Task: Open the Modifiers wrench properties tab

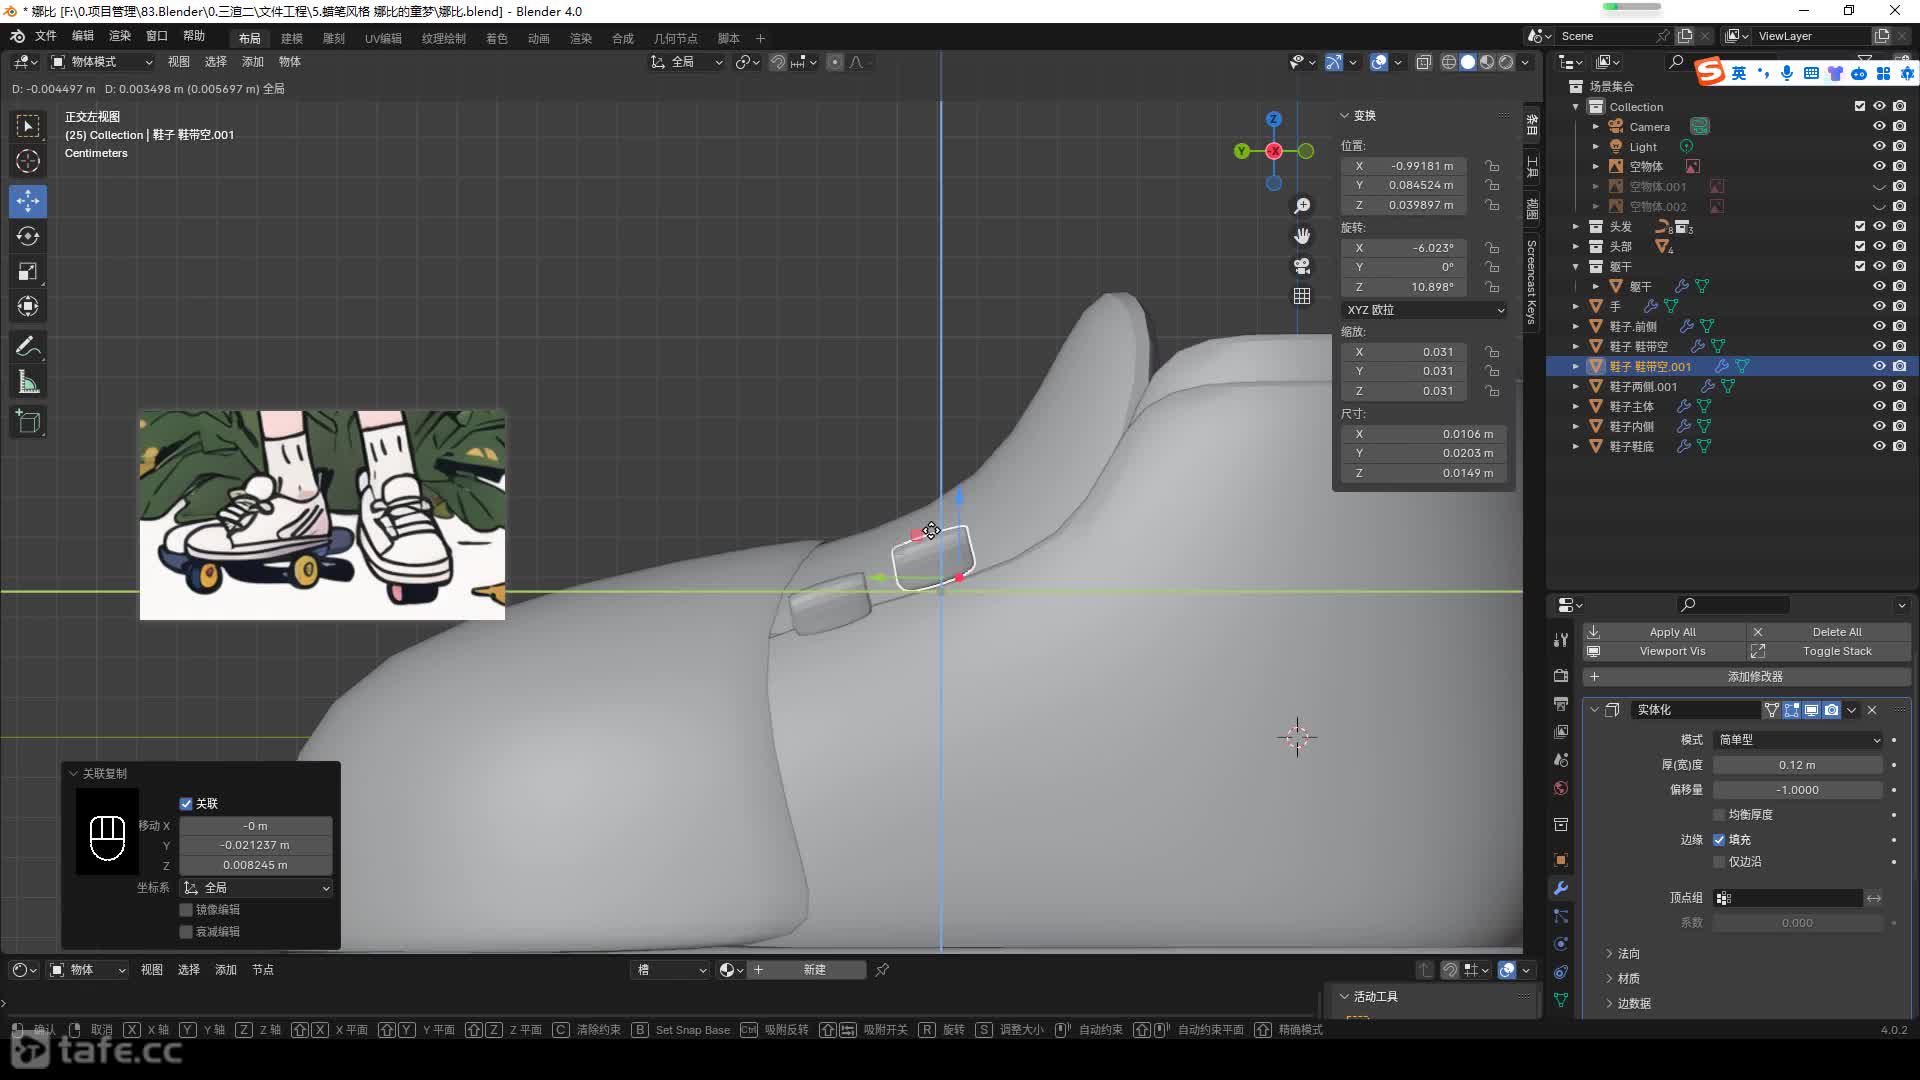Action: (x=1561, y=888)
